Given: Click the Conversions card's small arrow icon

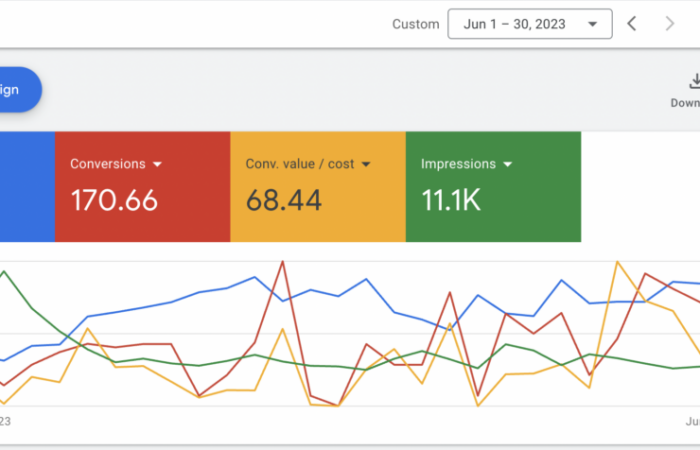Looking at the screenshot, I should coord(157,164).
